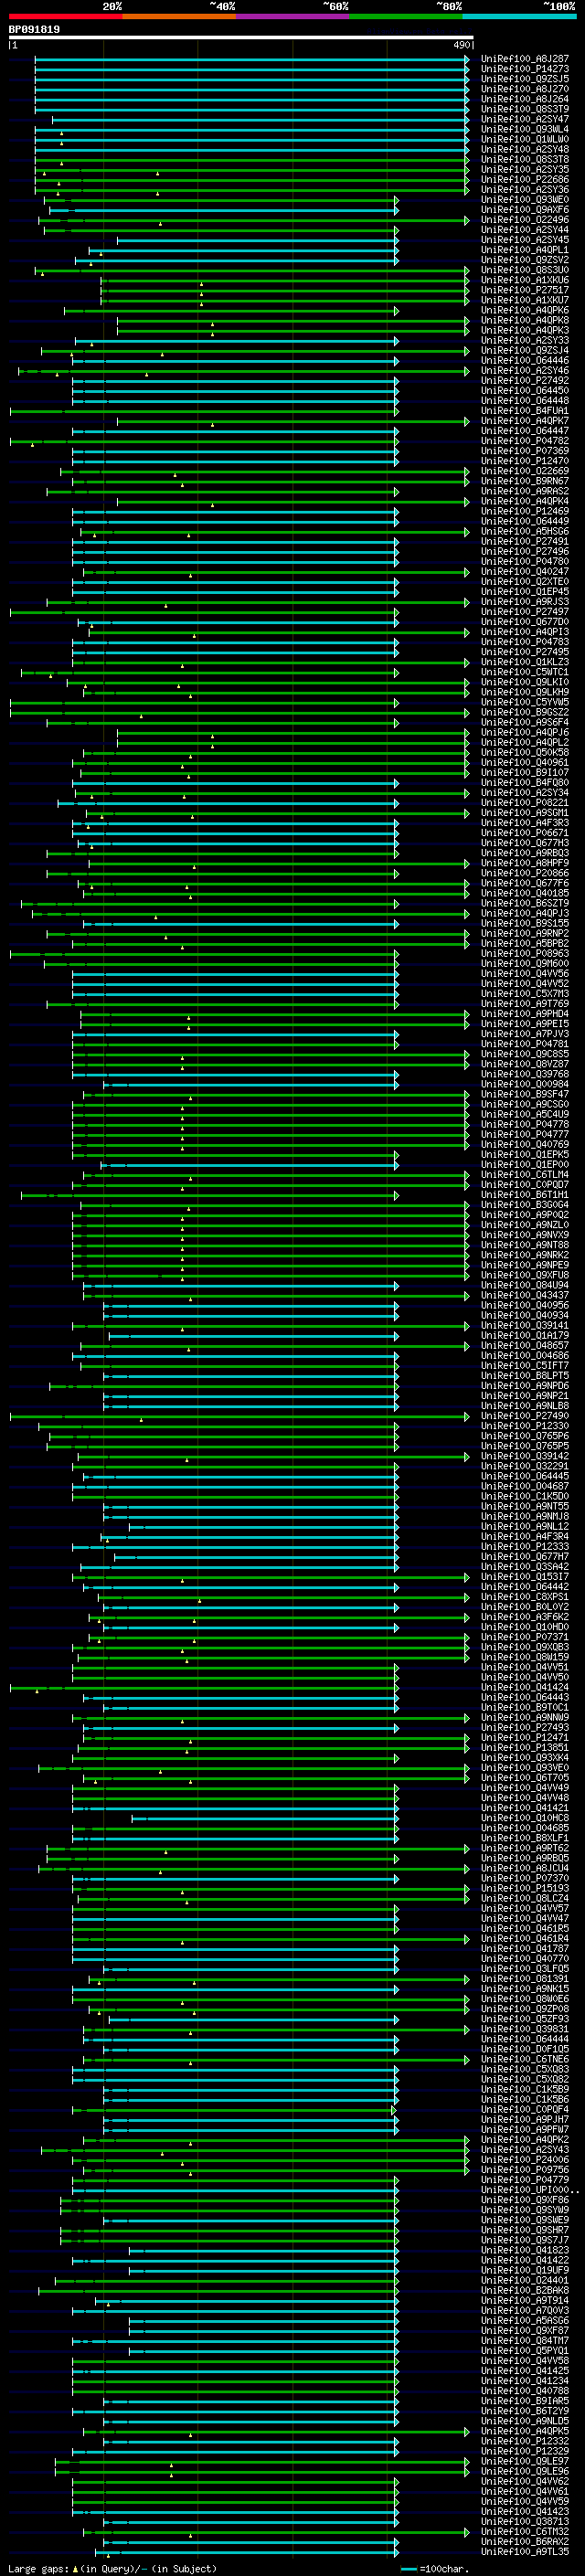Select the UniRef100_Q9SHR7 label
This screenshot has width=585, height=2576.
click(x=525, y=2231)
